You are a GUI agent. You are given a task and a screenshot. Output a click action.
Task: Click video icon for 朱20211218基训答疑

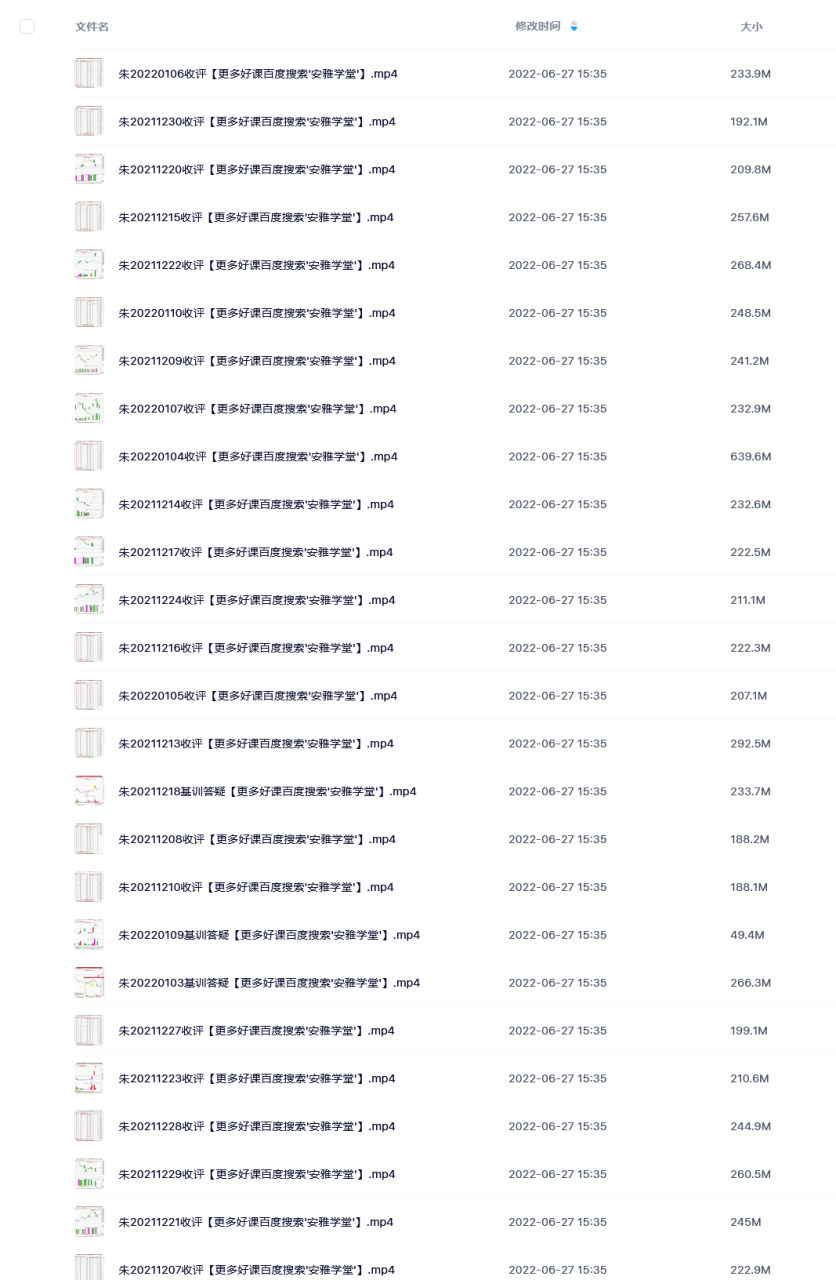point(89,791)
